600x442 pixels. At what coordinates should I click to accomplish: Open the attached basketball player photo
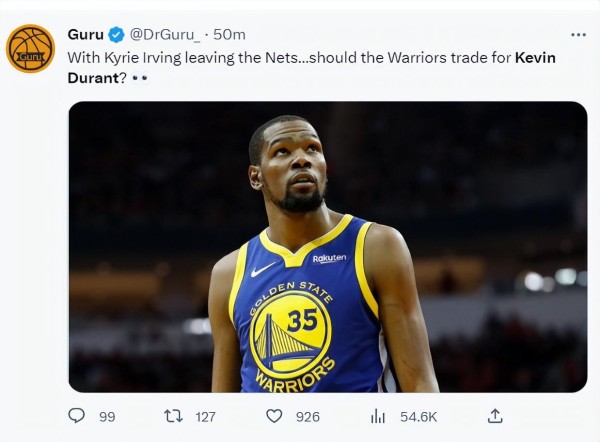pyautogui.click(x=328, y=247)
